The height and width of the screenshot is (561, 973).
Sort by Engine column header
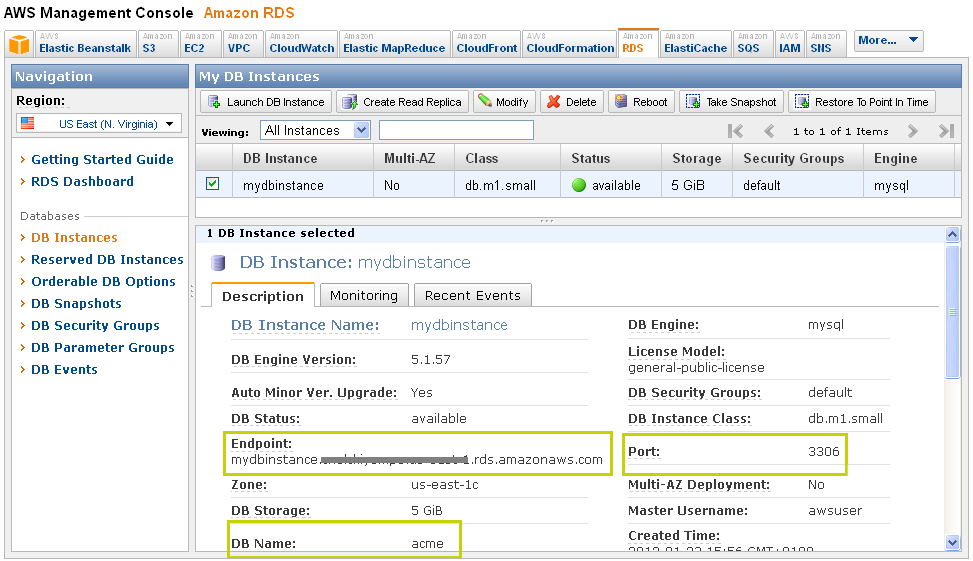pos(908,158)
